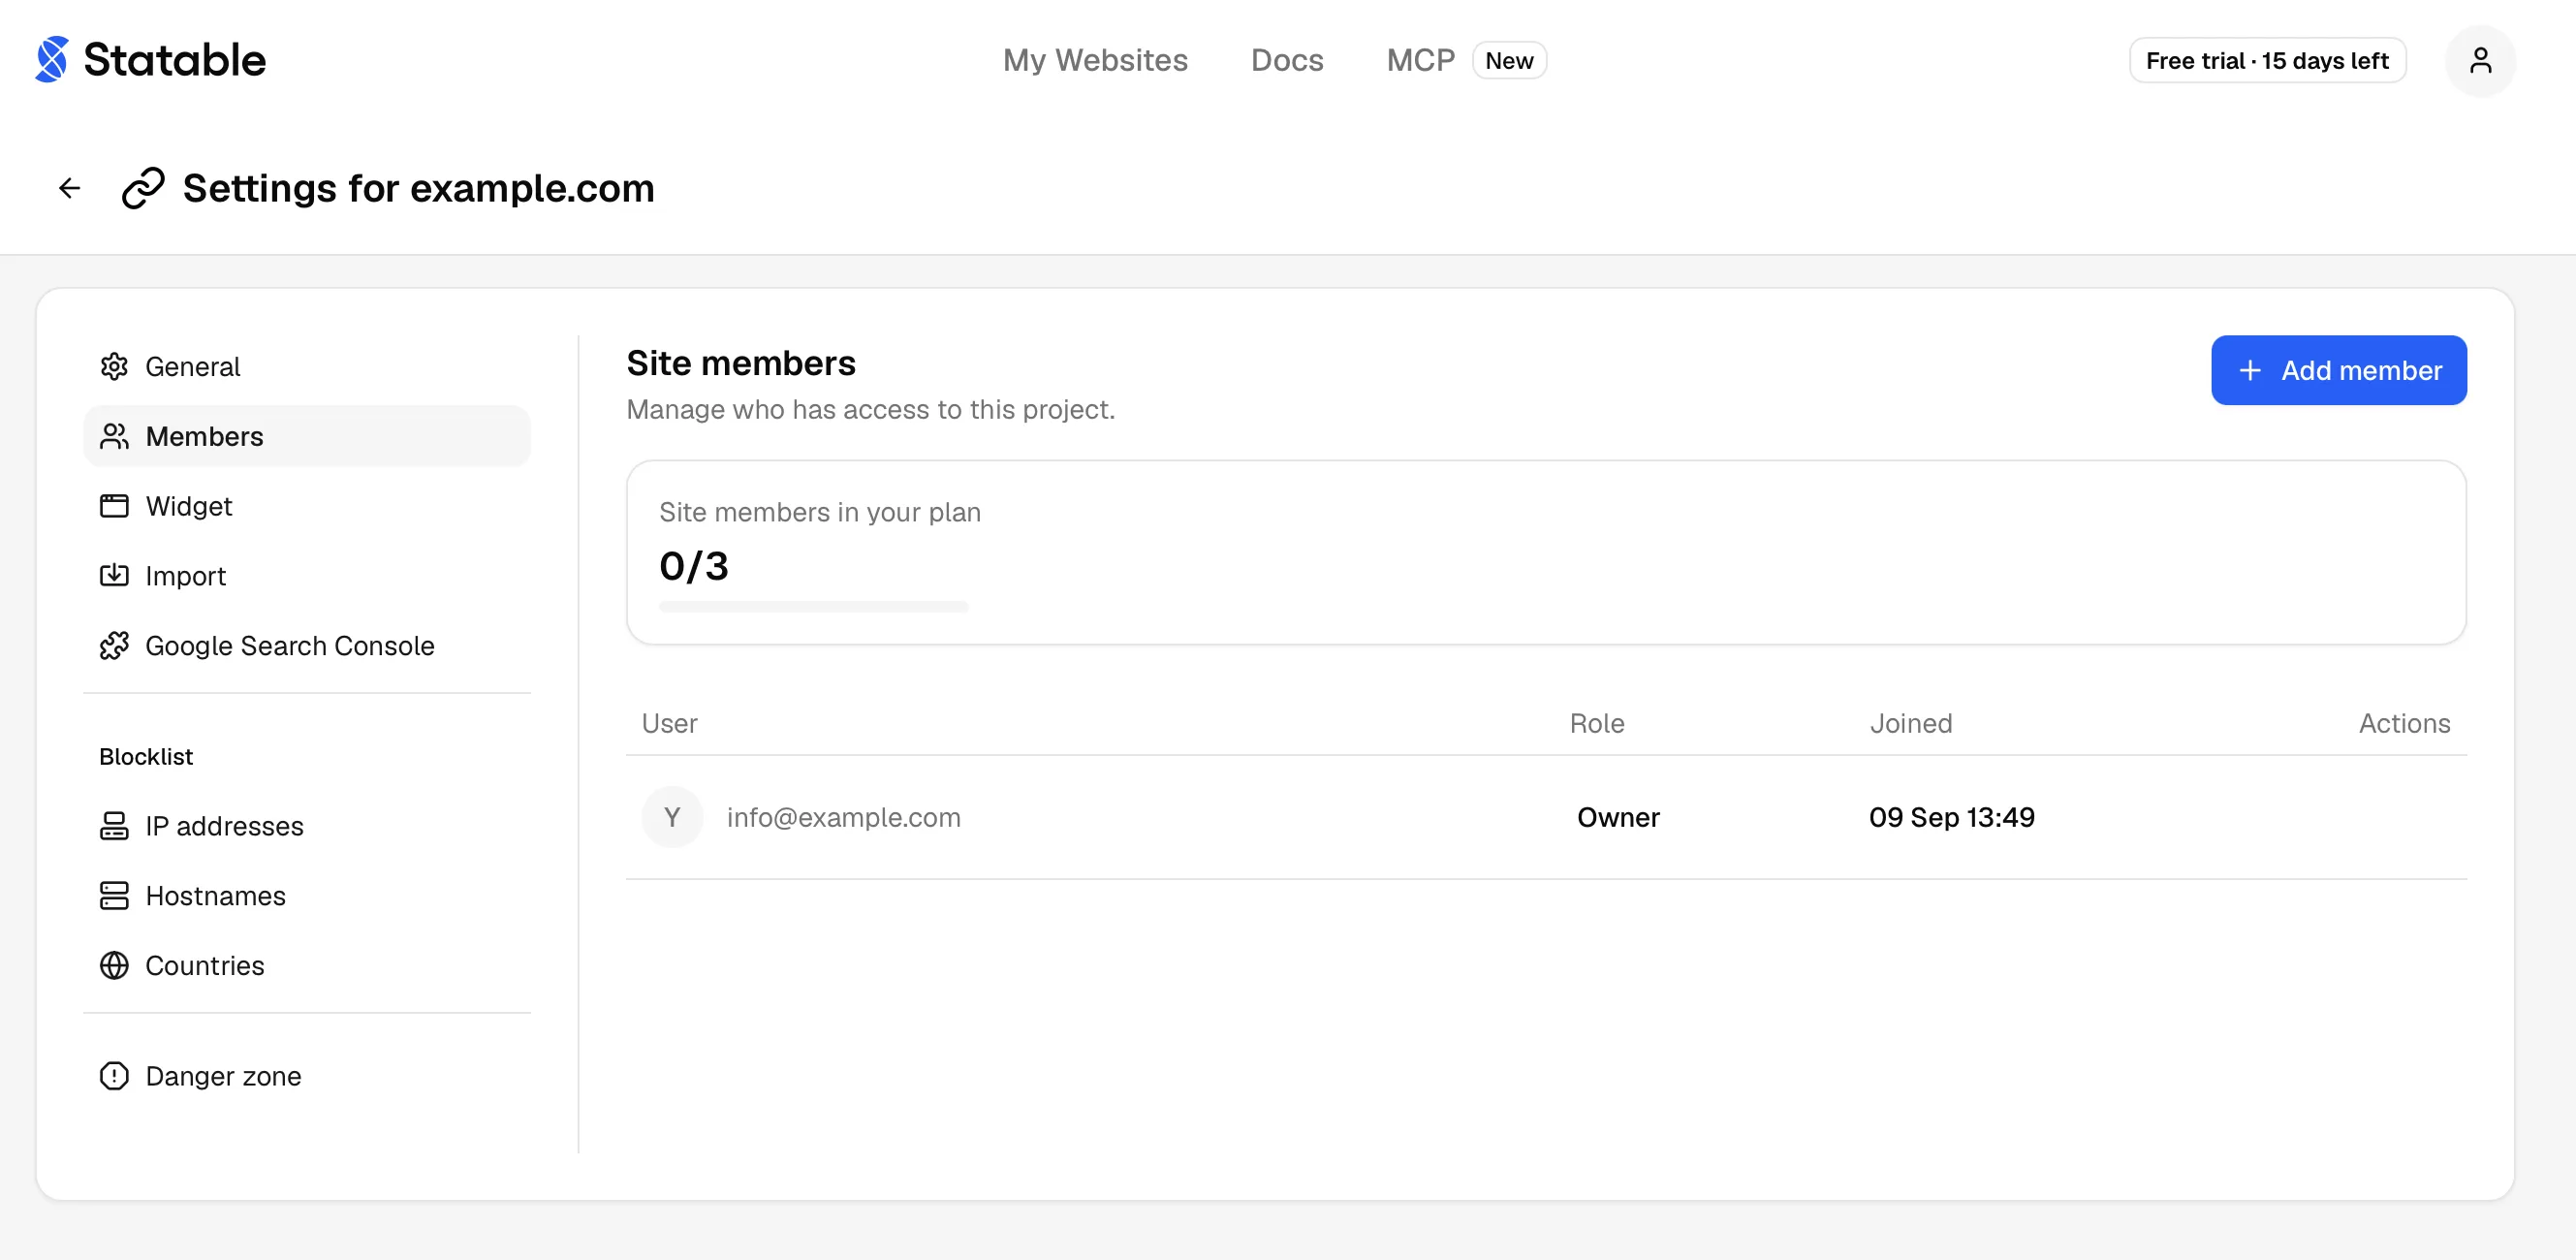This screenshot has height=1260, width=2576.
Task: Click the plus icon in Add member
Action: pos(2250,371)
